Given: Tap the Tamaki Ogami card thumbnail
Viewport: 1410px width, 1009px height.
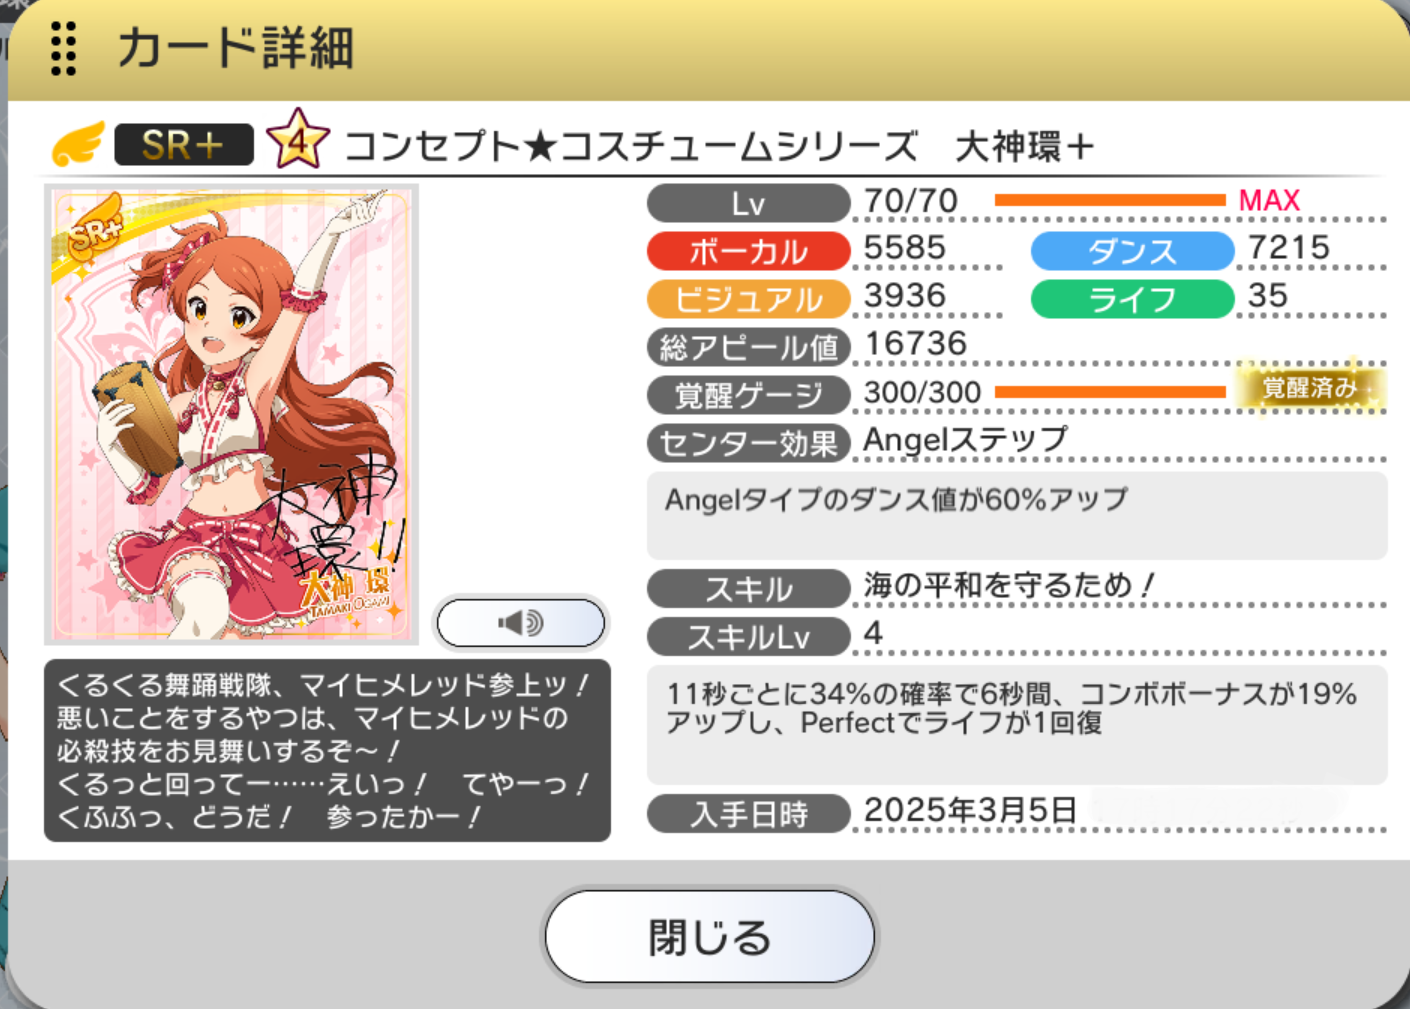Looking at the screenshot, I should tap(231, 414).
